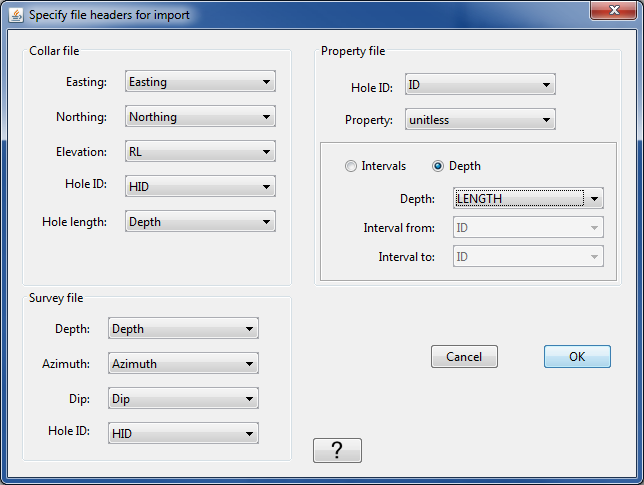644x485 pixels.
Task: Open the Collar file Northing dropdown
Action: pos(200,116)
